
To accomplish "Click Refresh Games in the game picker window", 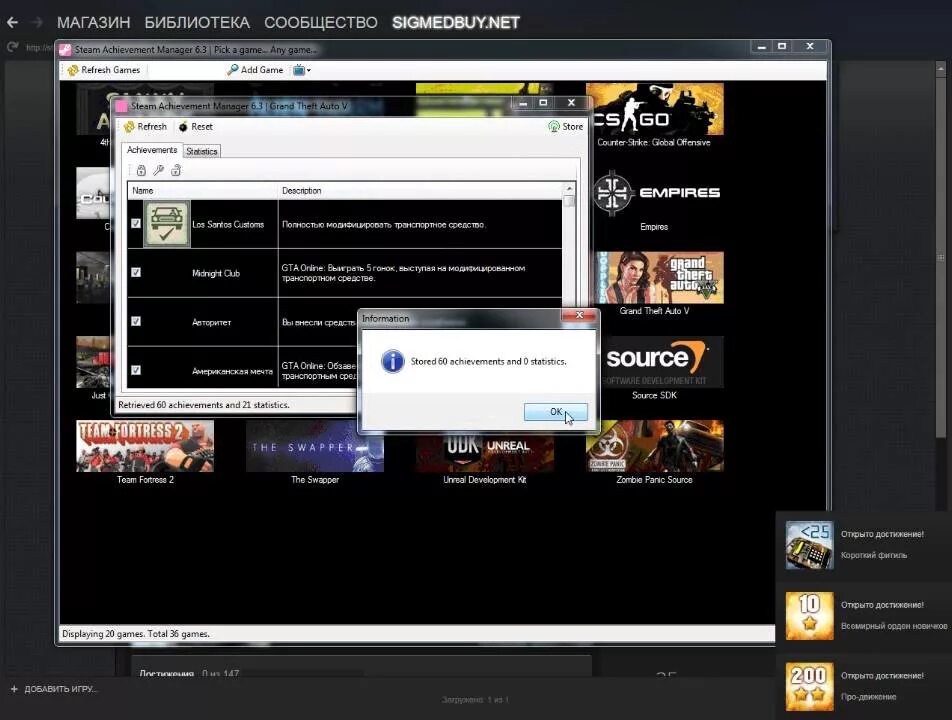I will point(104,70).
